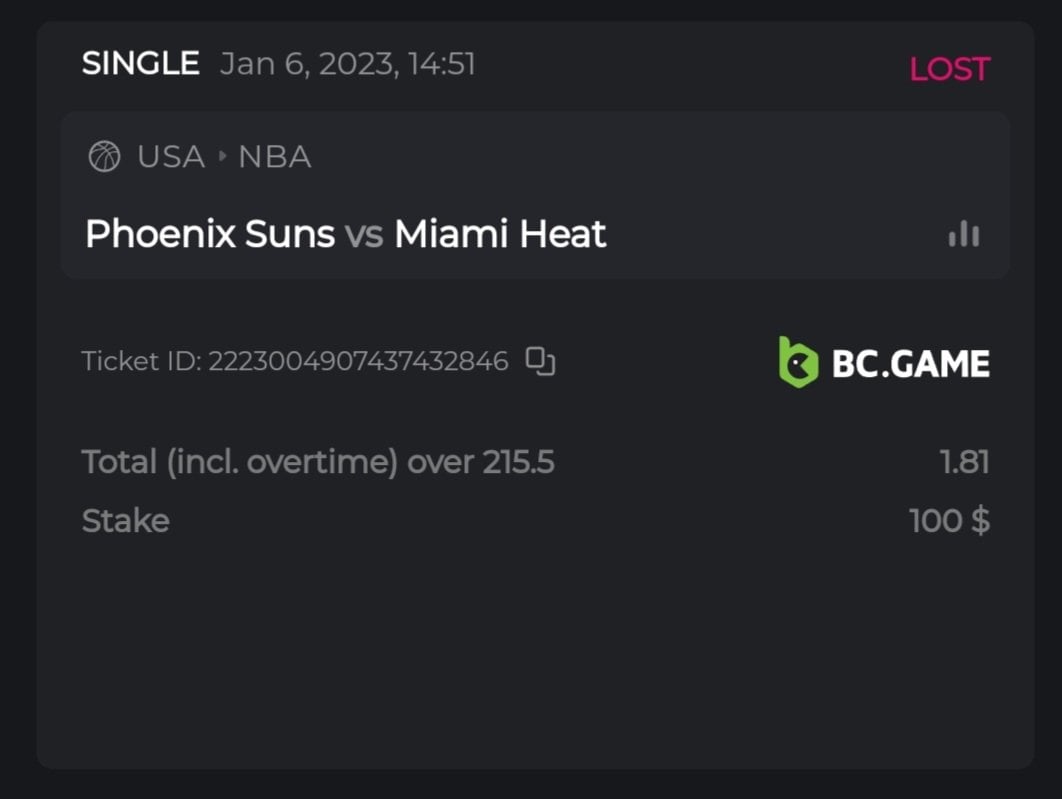1062x799 pixels.
Task: Click the LOST status label
Action: [x=949, y=69]
